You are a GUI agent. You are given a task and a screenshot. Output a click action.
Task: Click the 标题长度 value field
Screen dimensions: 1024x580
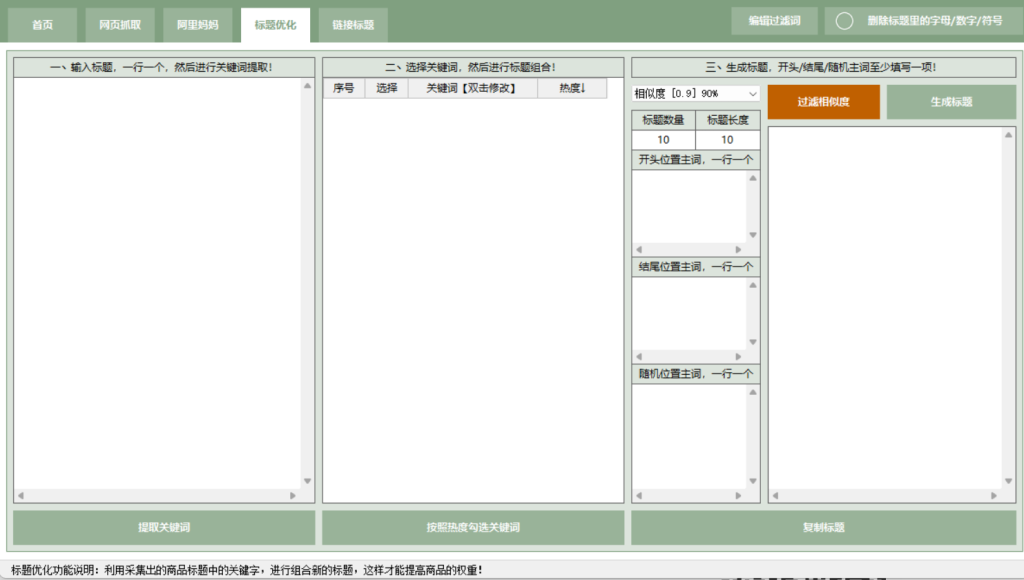click(727, 140)
